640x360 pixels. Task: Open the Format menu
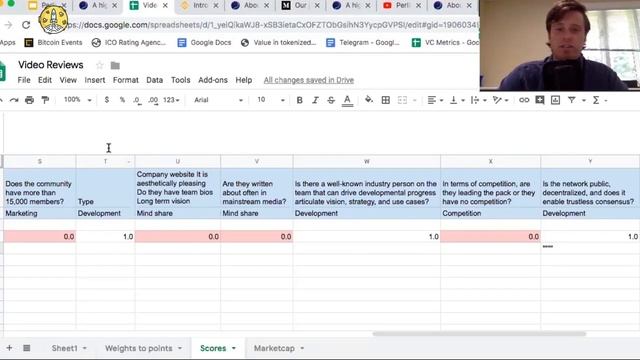click(x=125, y=80)
